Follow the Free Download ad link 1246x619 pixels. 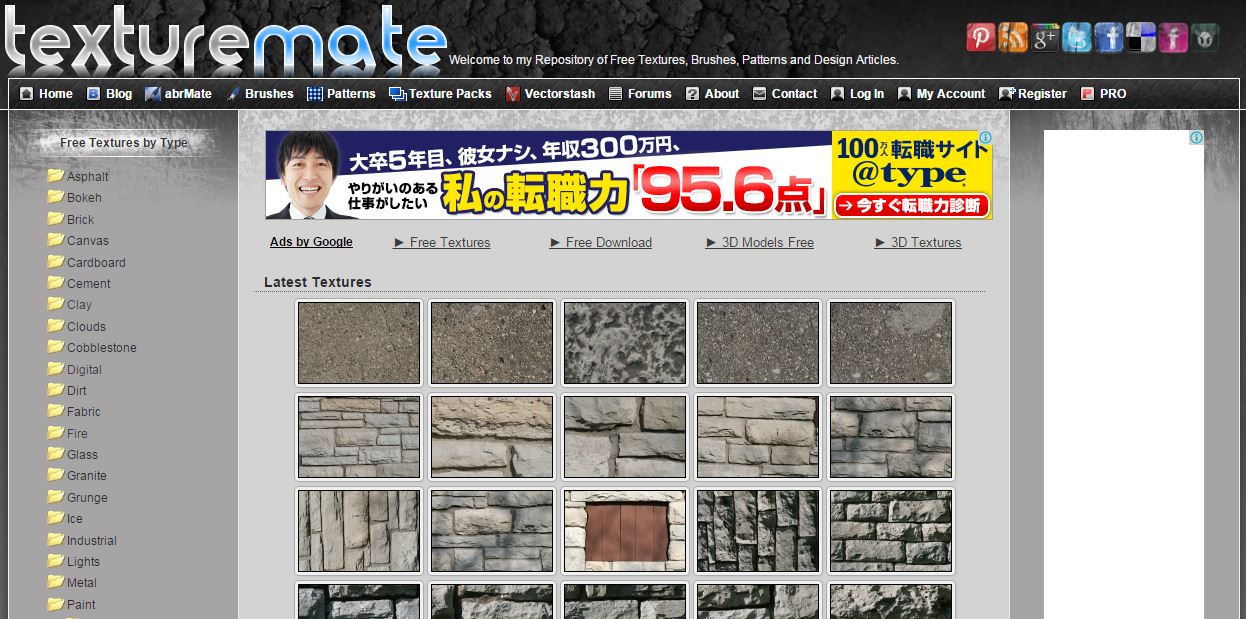[x=601, y=242]
